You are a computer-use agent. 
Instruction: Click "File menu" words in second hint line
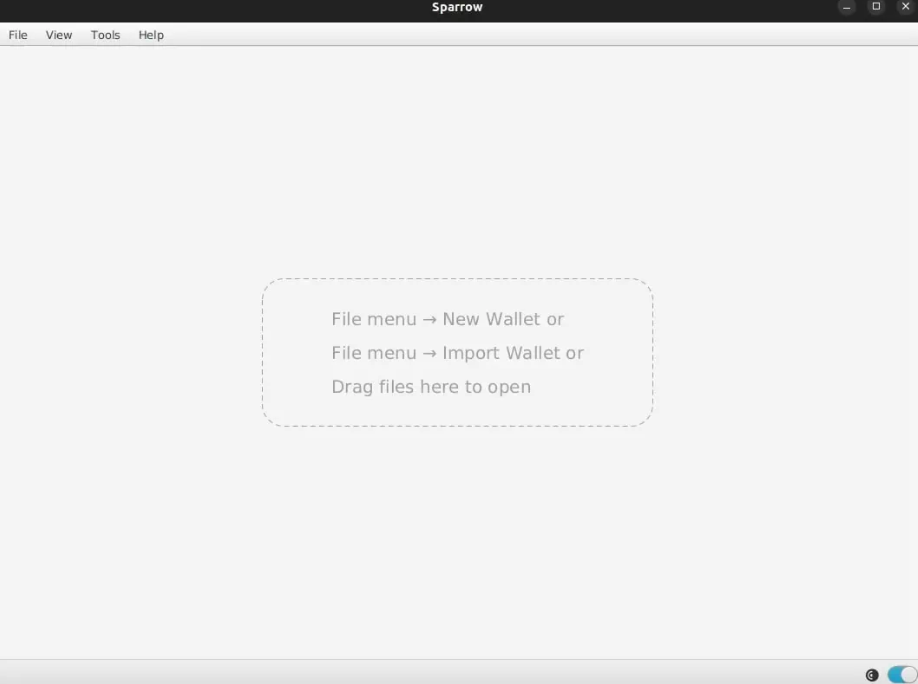(374, 353)
